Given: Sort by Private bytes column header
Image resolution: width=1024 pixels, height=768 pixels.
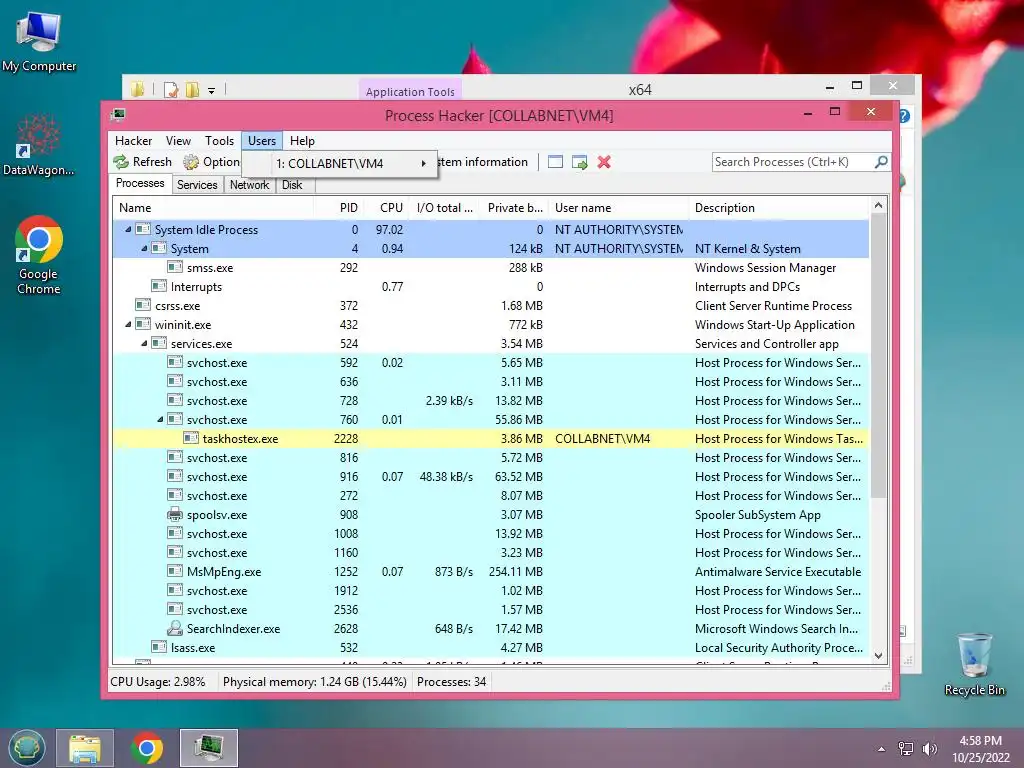Looking at the screenshot, I should (x=515, y=208).
